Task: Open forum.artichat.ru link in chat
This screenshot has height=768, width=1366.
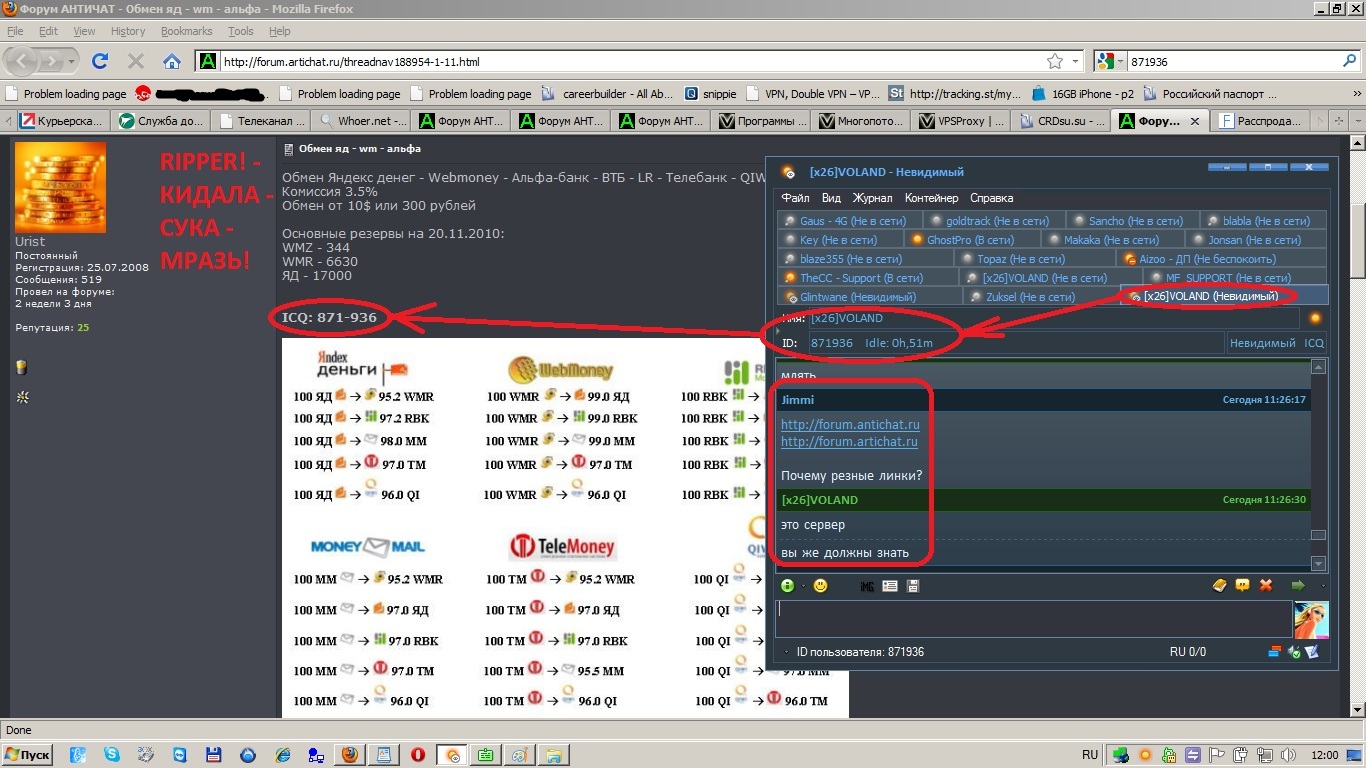Action: (849, 442)
